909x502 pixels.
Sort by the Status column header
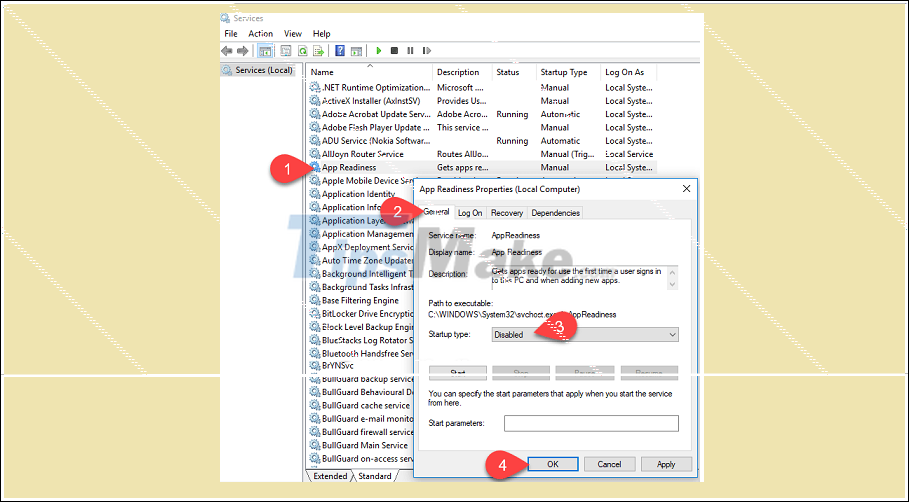[x=514, y=72]
